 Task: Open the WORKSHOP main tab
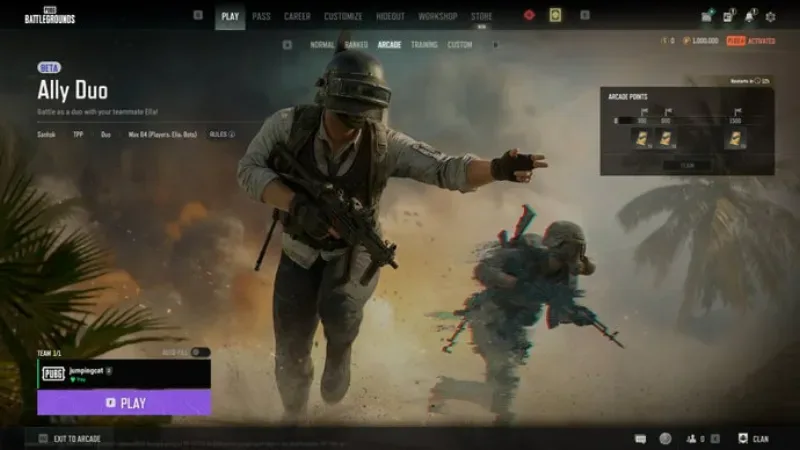[x=438, y=16]
